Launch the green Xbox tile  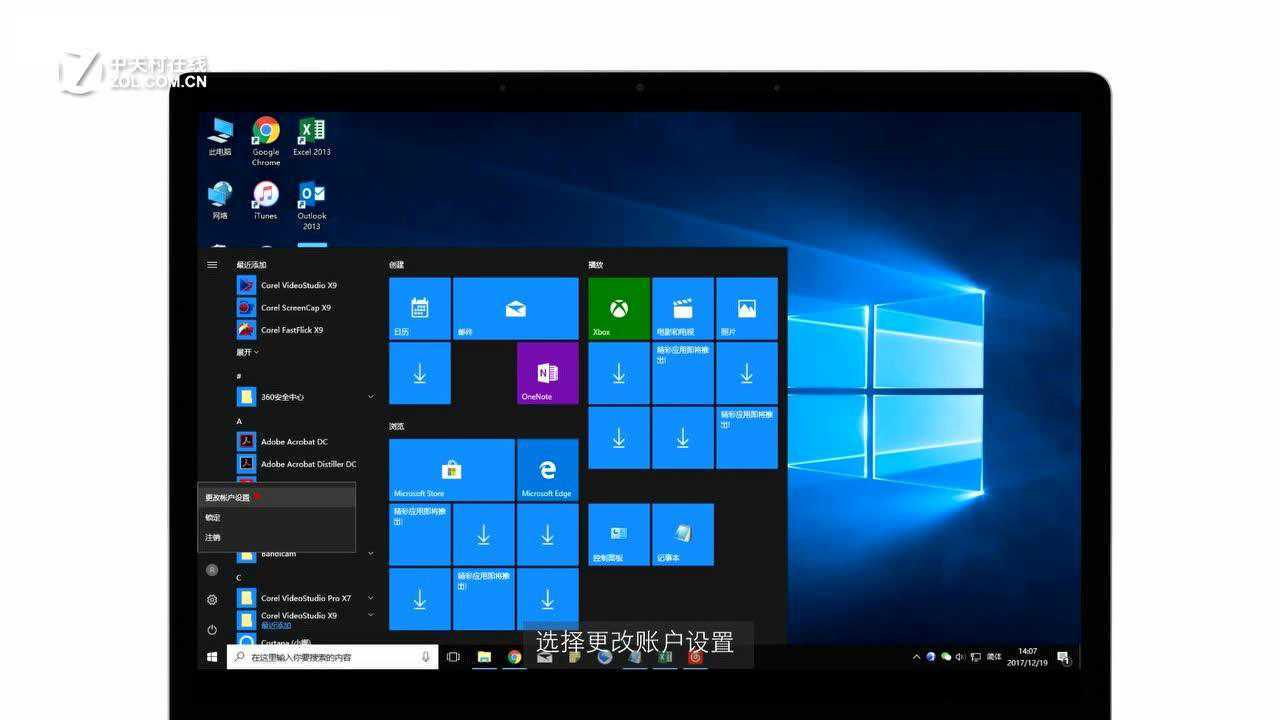point(619,309)
